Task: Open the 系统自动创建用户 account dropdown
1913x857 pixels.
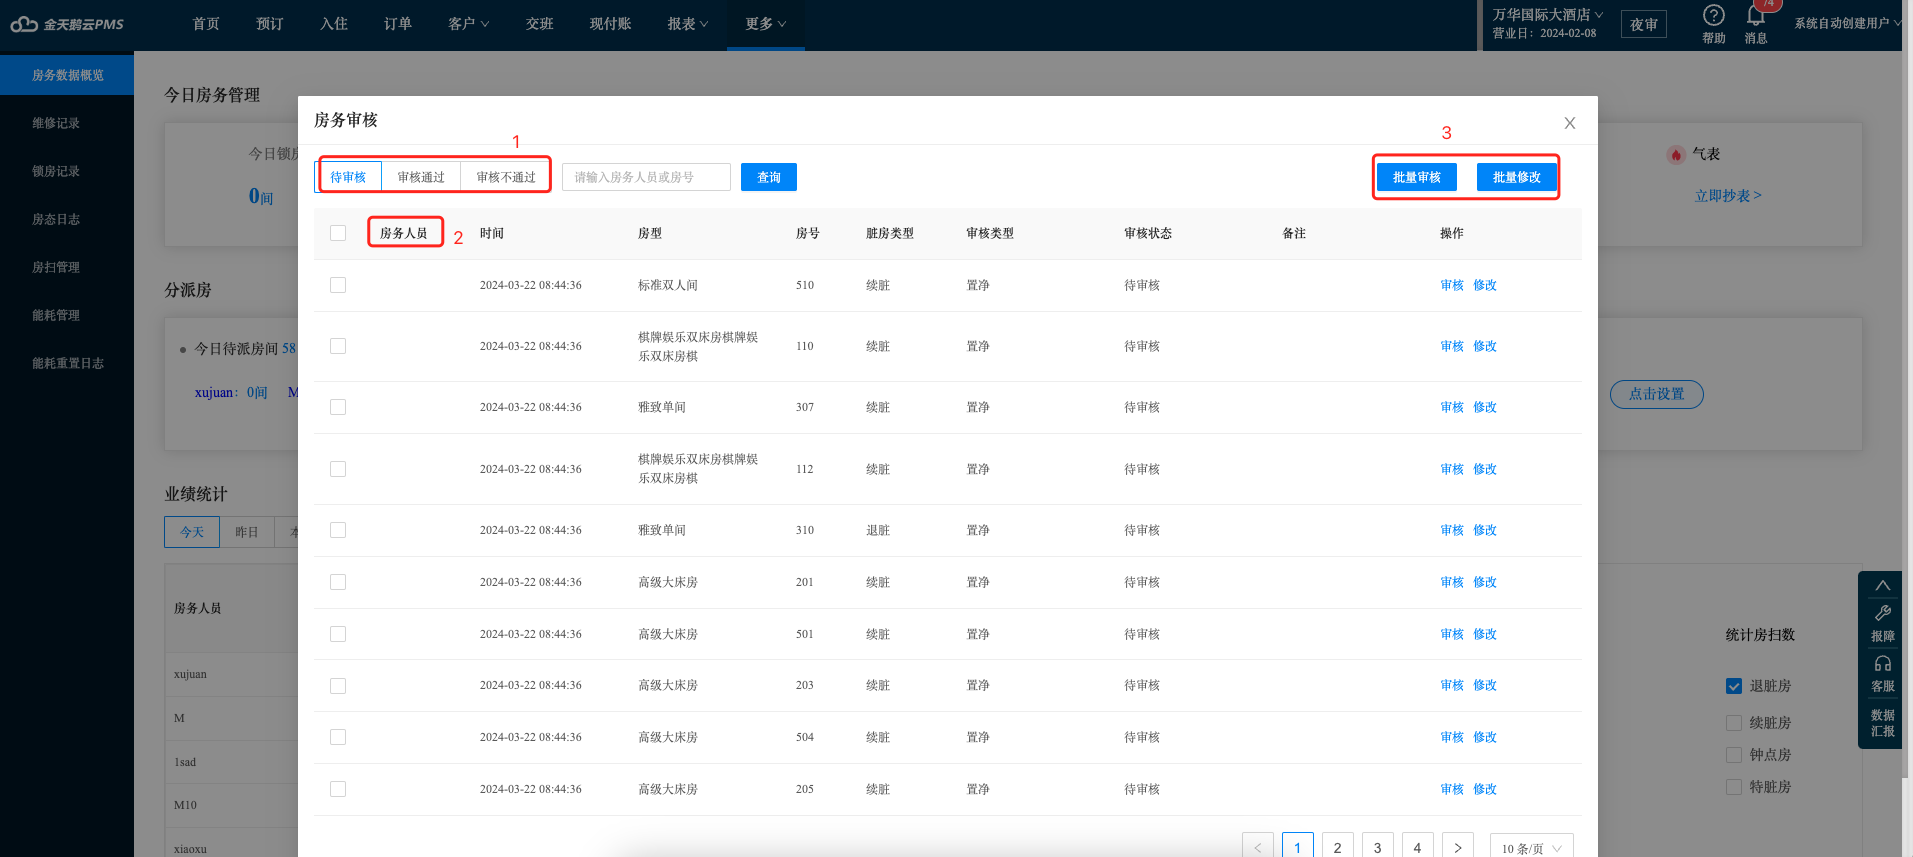Action: click(1847, 23)
